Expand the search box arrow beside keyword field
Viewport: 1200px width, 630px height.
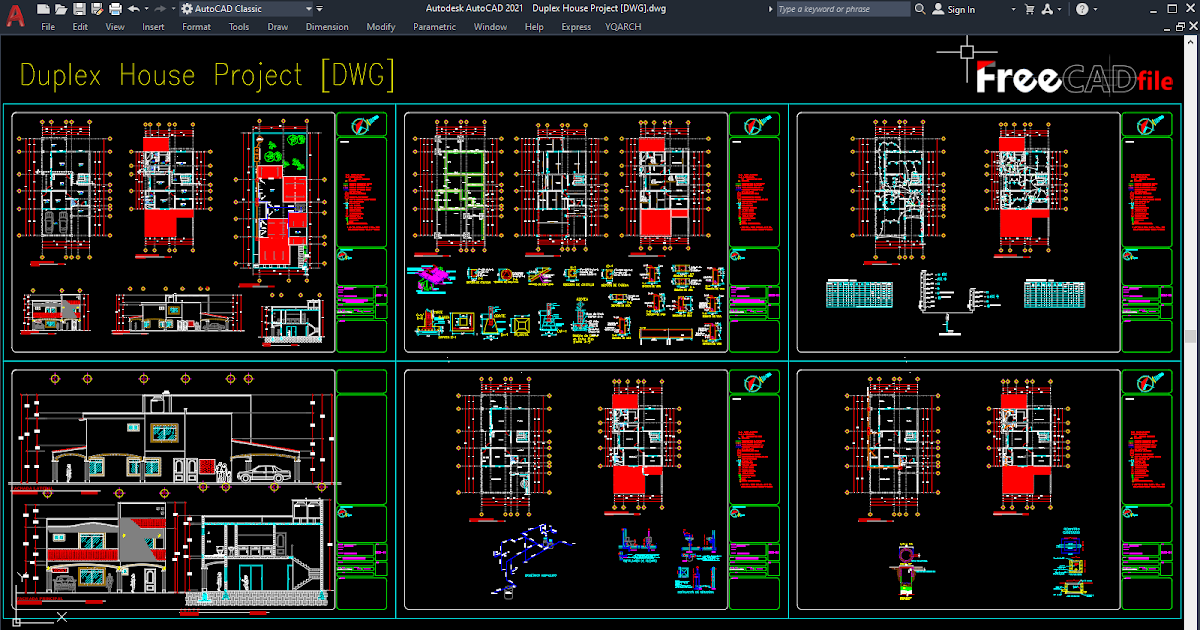[771, 9]
